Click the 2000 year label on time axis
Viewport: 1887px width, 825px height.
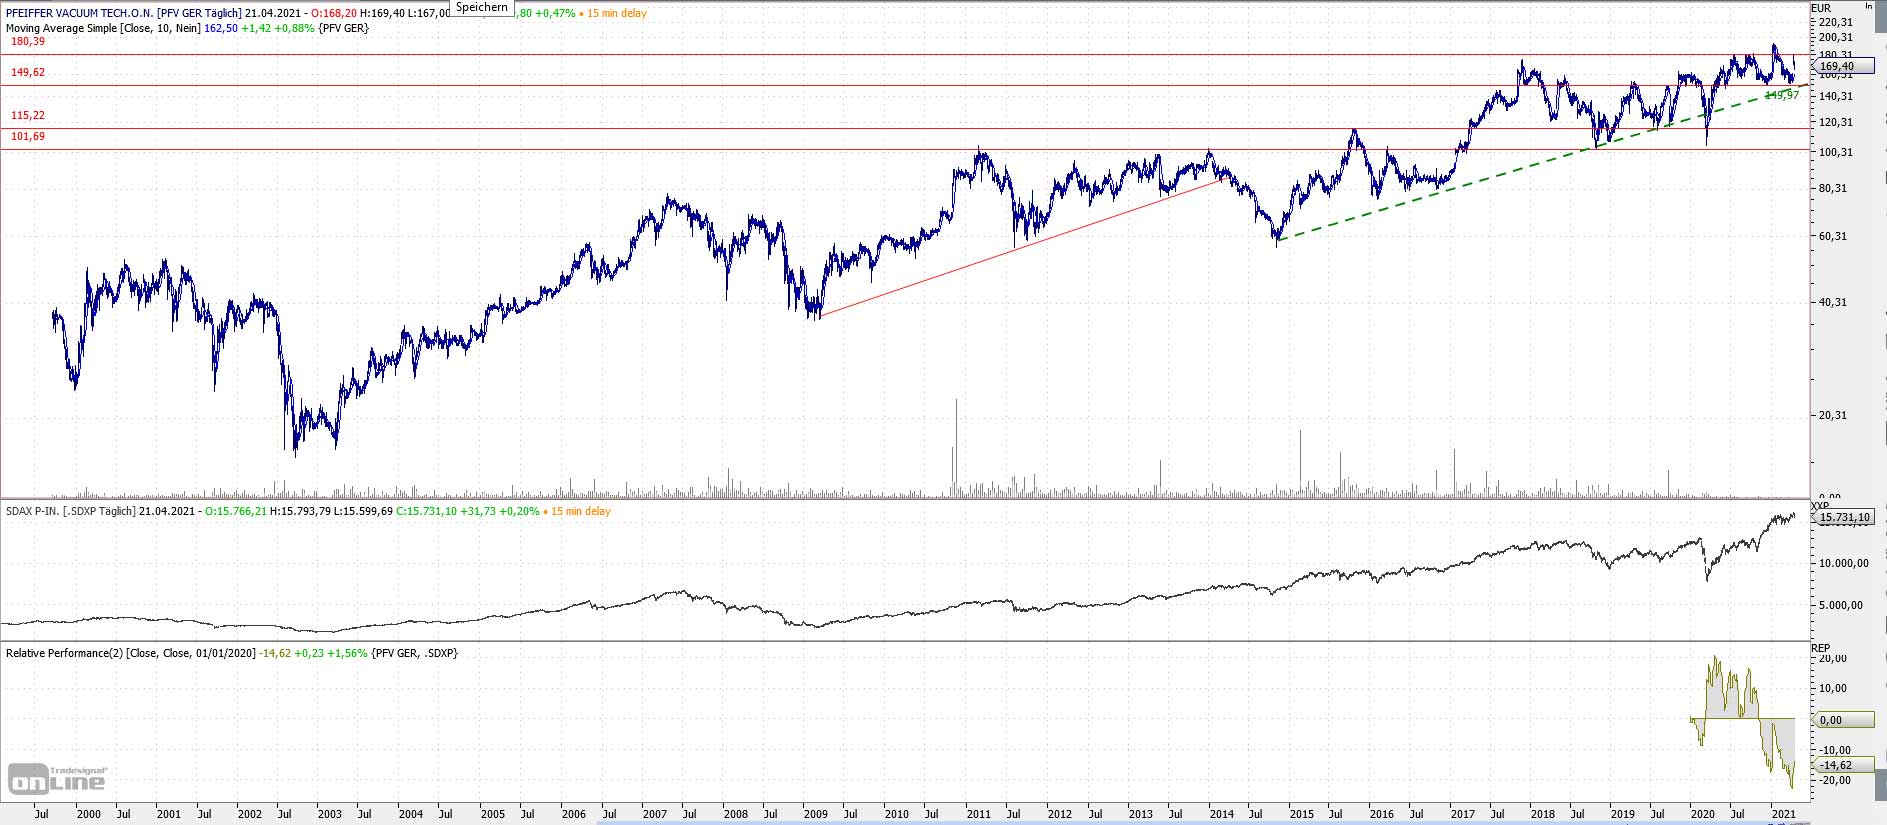click(x=89, y=814)
